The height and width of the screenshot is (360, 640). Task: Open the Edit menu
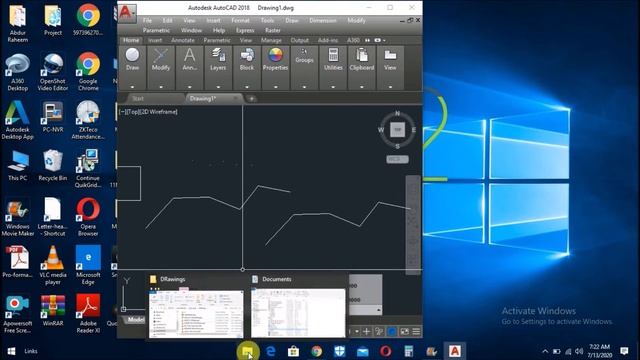[167, 20]
